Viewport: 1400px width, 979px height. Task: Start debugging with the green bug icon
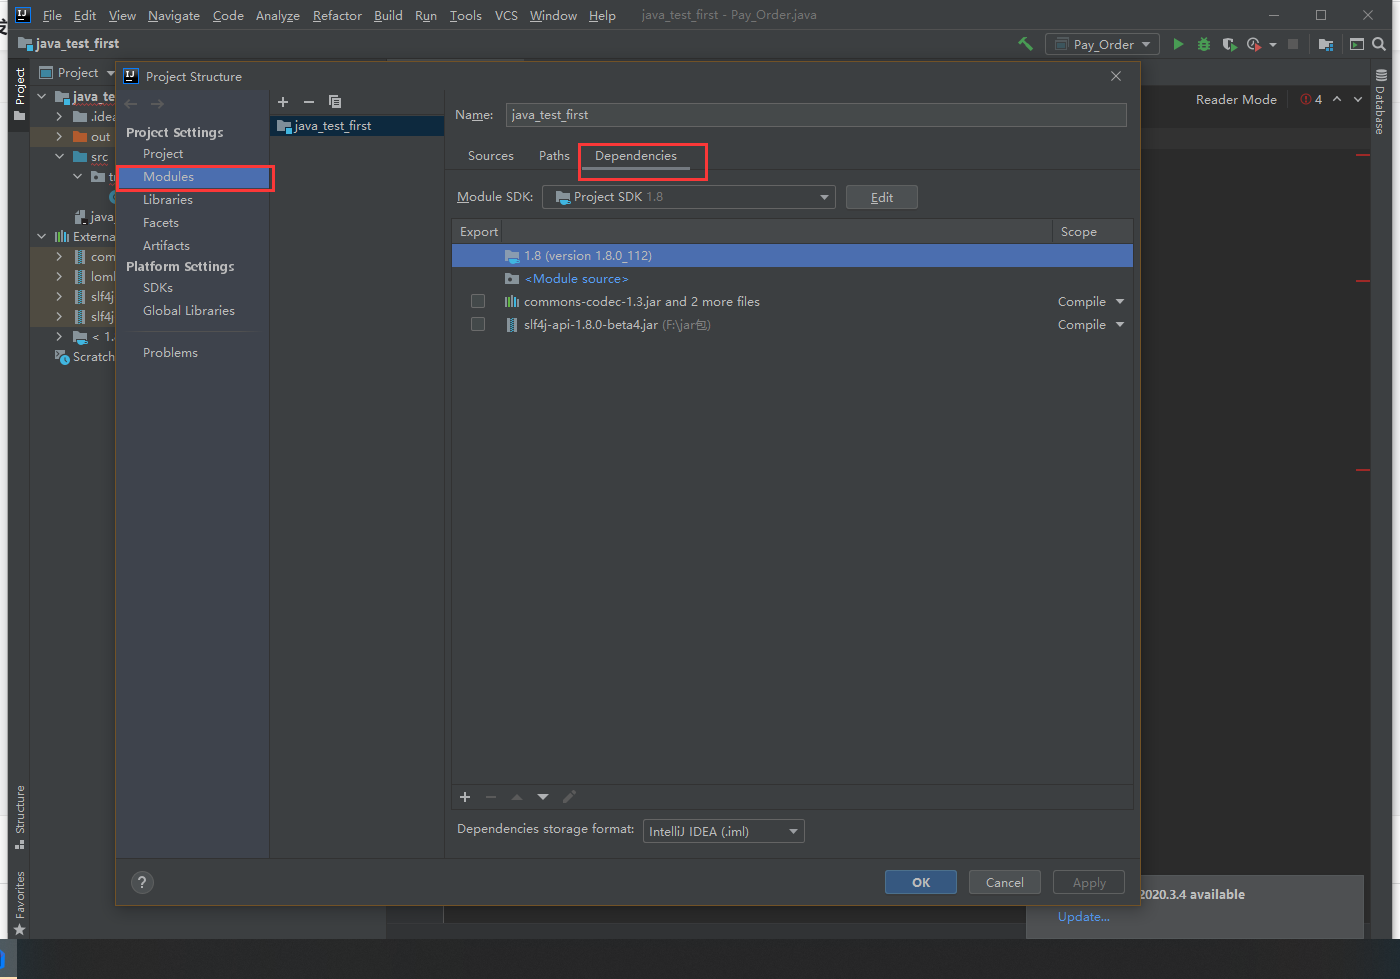(x=1204, y=44)
